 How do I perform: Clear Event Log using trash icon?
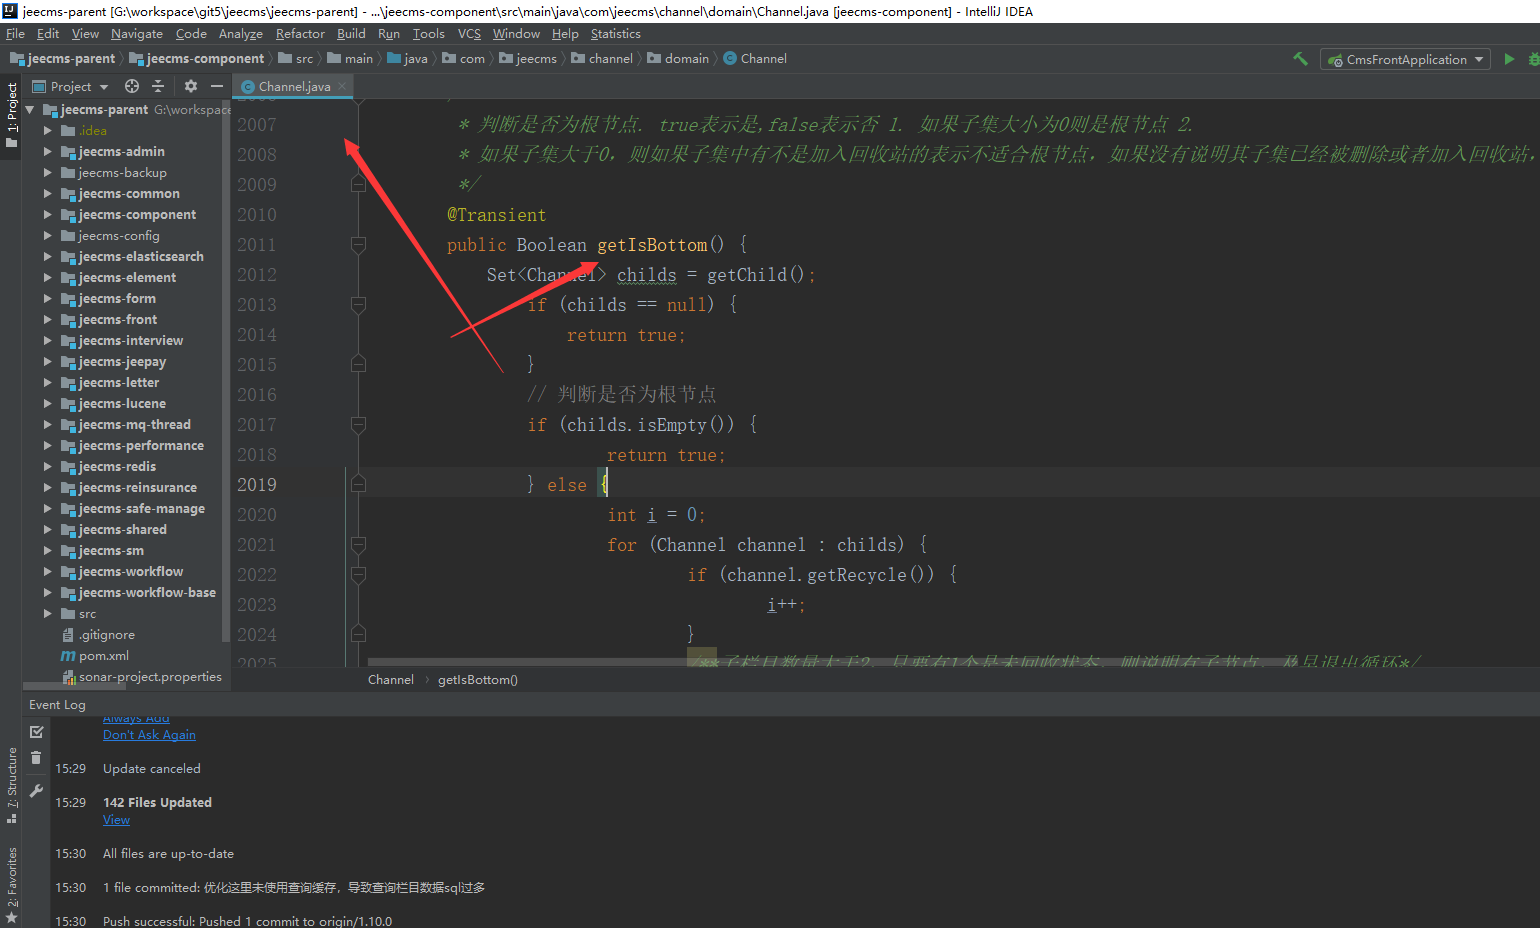tap(37, 758)
